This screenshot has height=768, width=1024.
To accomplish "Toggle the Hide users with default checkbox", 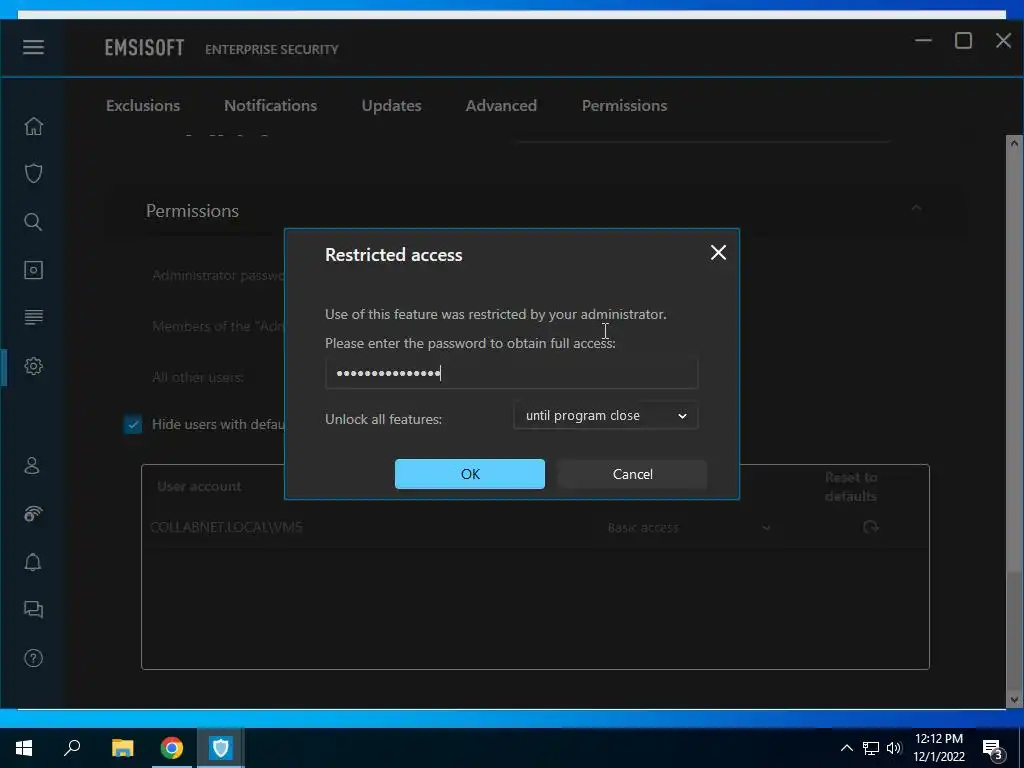I will (x=133, y=424).
